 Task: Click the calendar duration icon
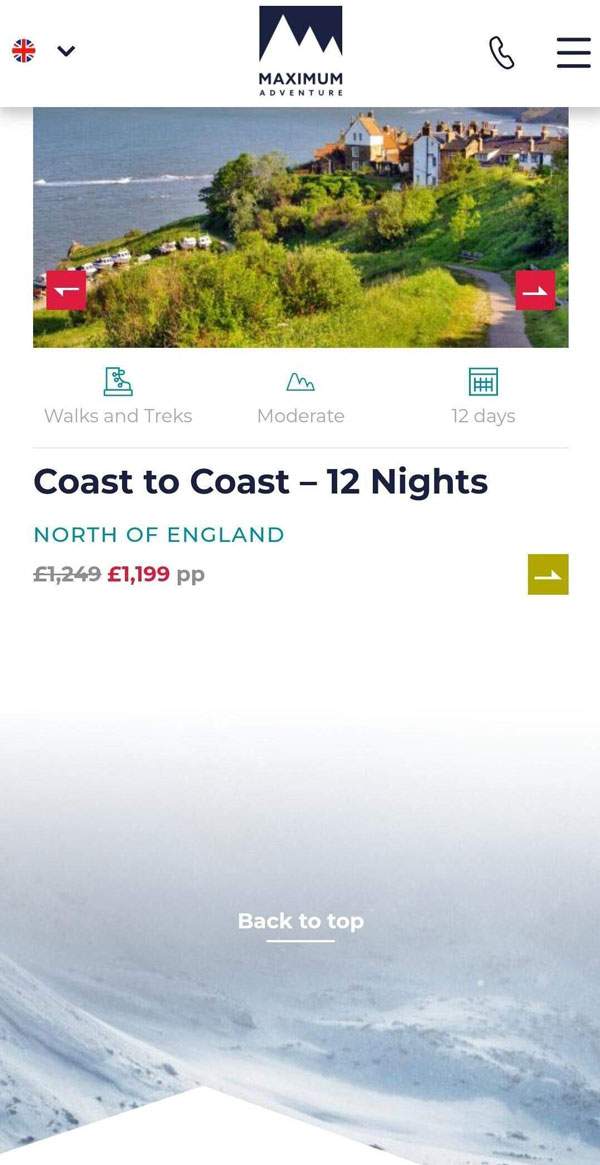(483, 381)
